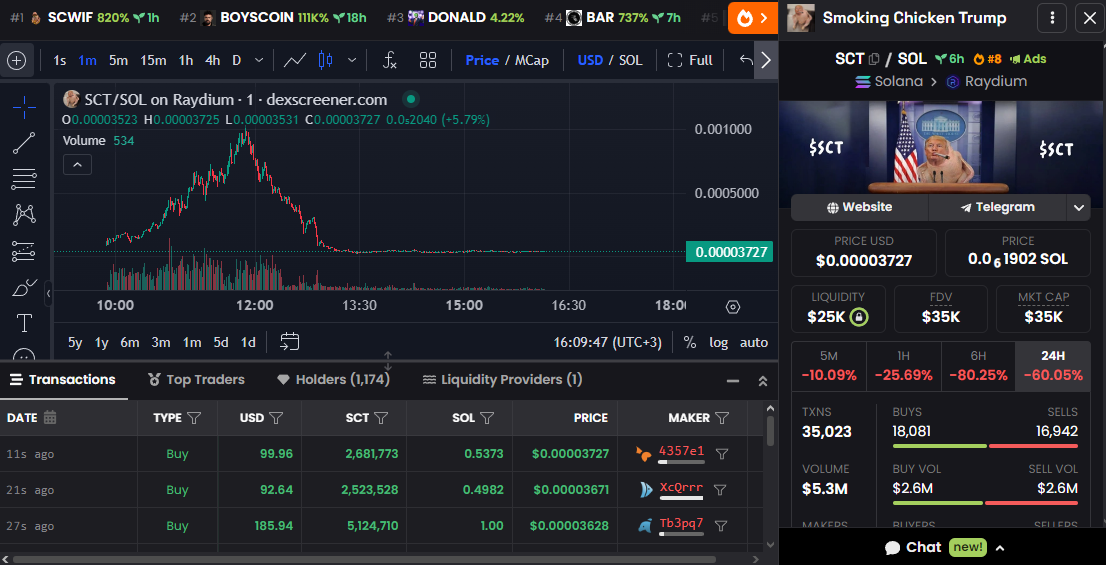Open the indicators fx menu
Screen dimensions: 1106x565
click(390, 60)
